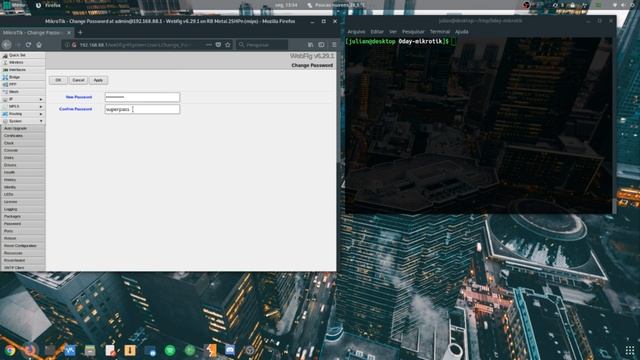The height and width of the screenshot is (360, 640).
Task: Open Password under System
Action: (x=23, y=224)
